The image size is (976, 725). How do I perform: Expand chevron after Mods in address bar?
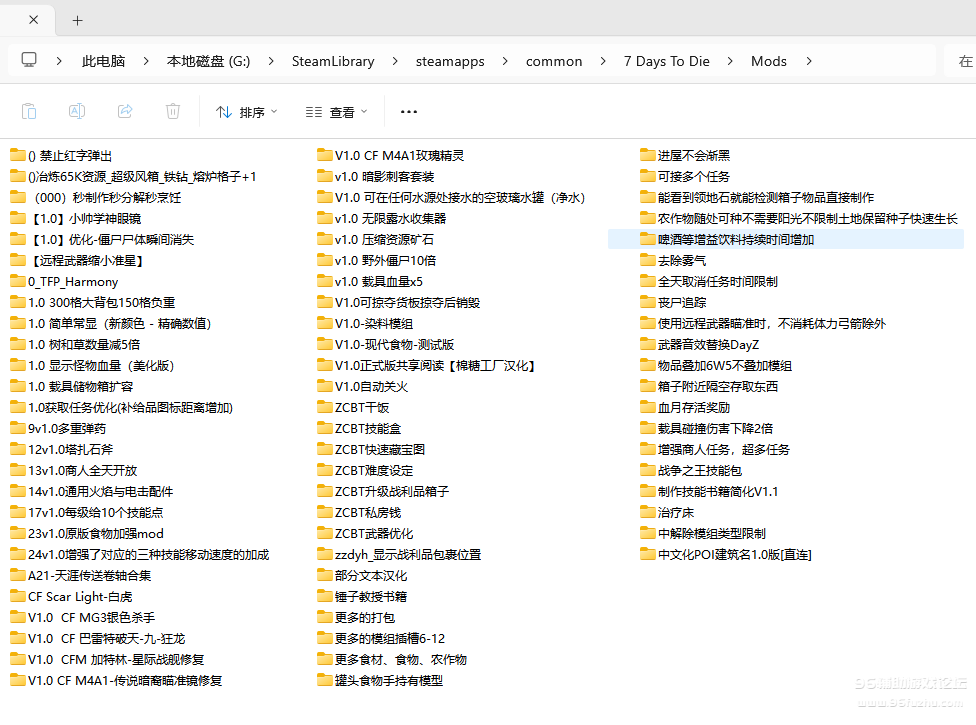tap(808, 61)
